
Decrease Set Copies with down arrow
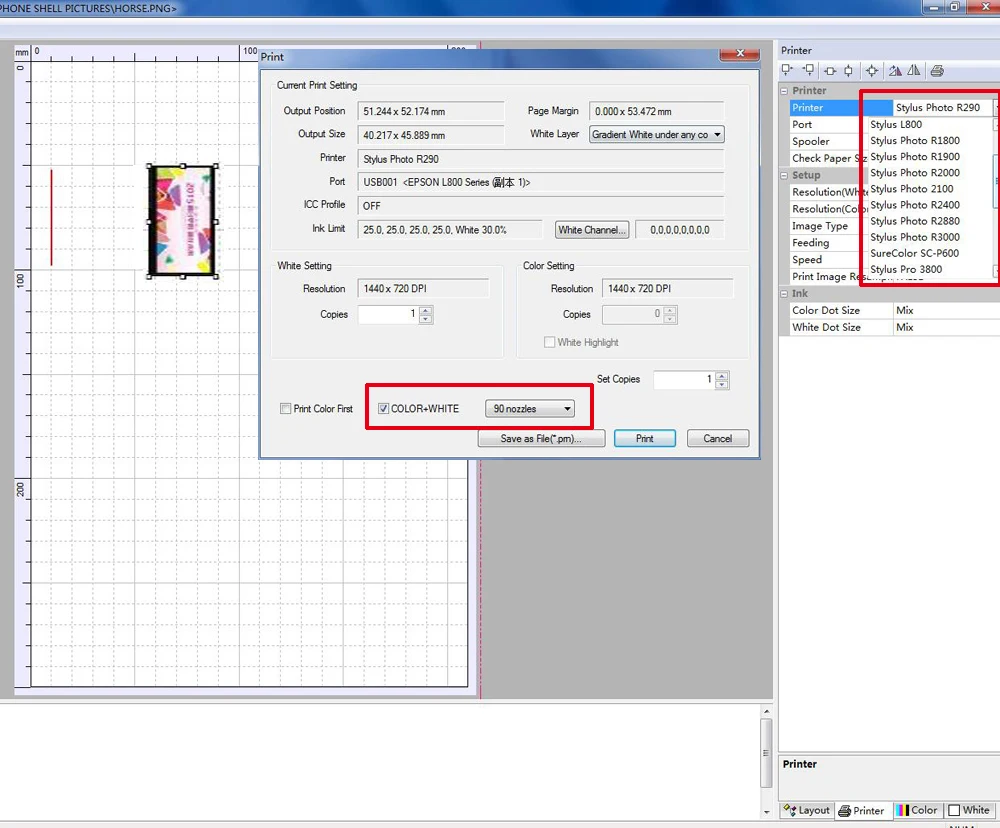tap(721, 384)
